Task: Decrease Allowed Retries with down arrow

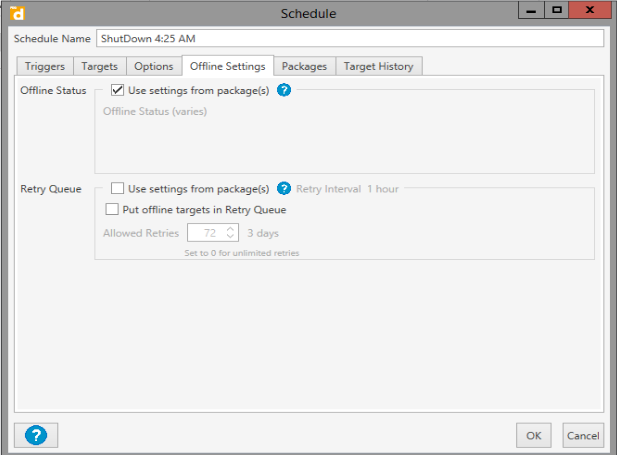Action: (230, 237)
